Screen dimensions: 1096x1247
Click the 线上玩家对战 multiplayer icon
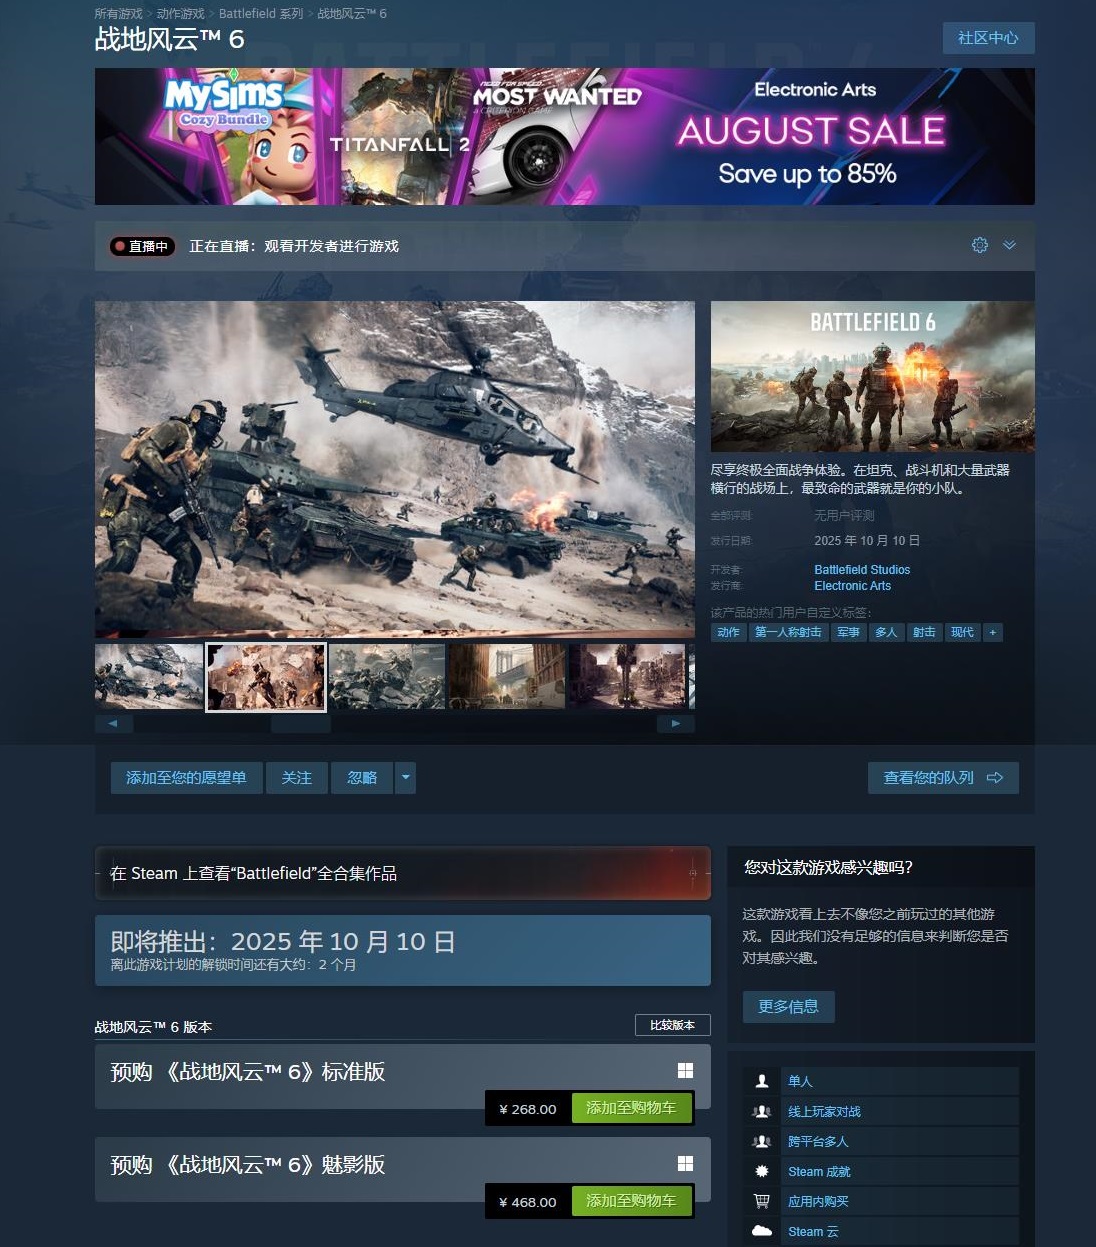(762, 1111)
